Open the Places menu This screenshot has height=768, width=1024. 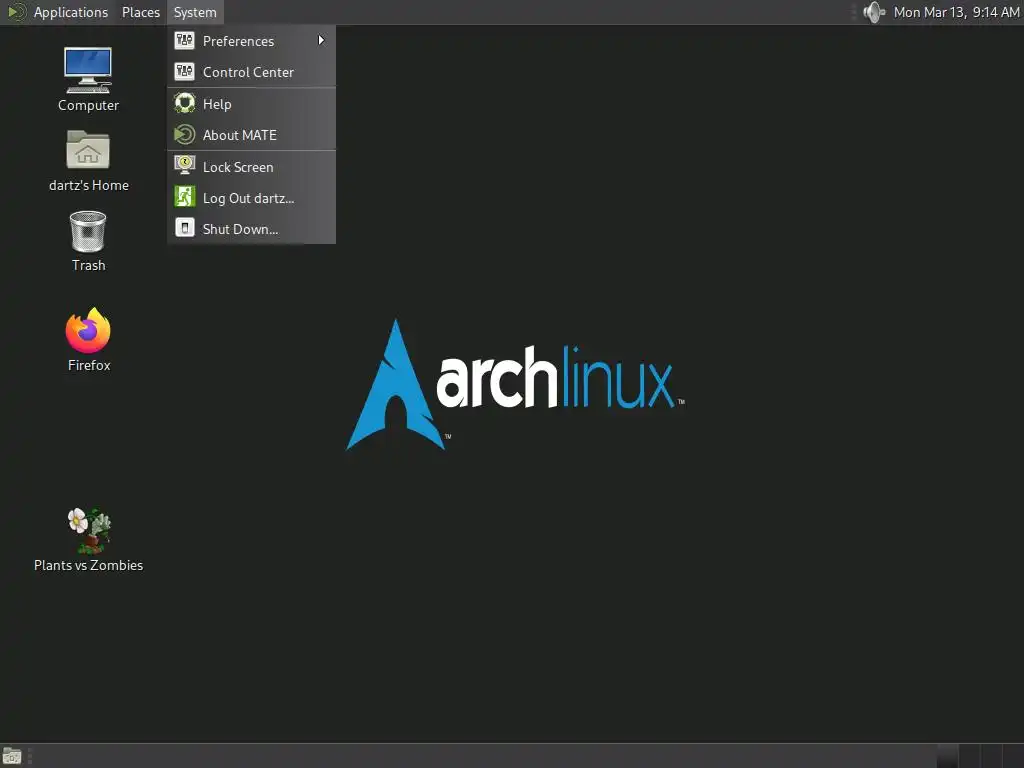pos(141,12)
